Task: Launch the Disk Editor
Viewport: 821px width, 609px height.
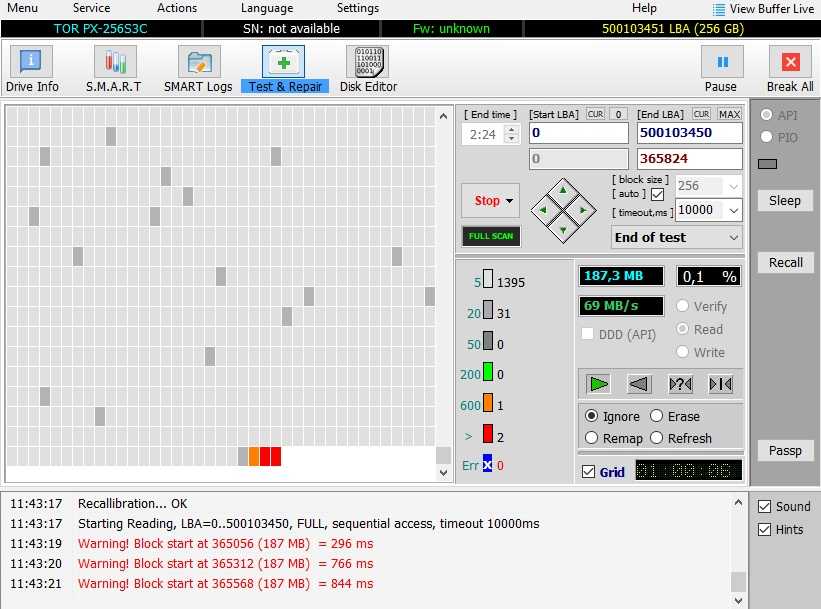Action: pos(368,68)
